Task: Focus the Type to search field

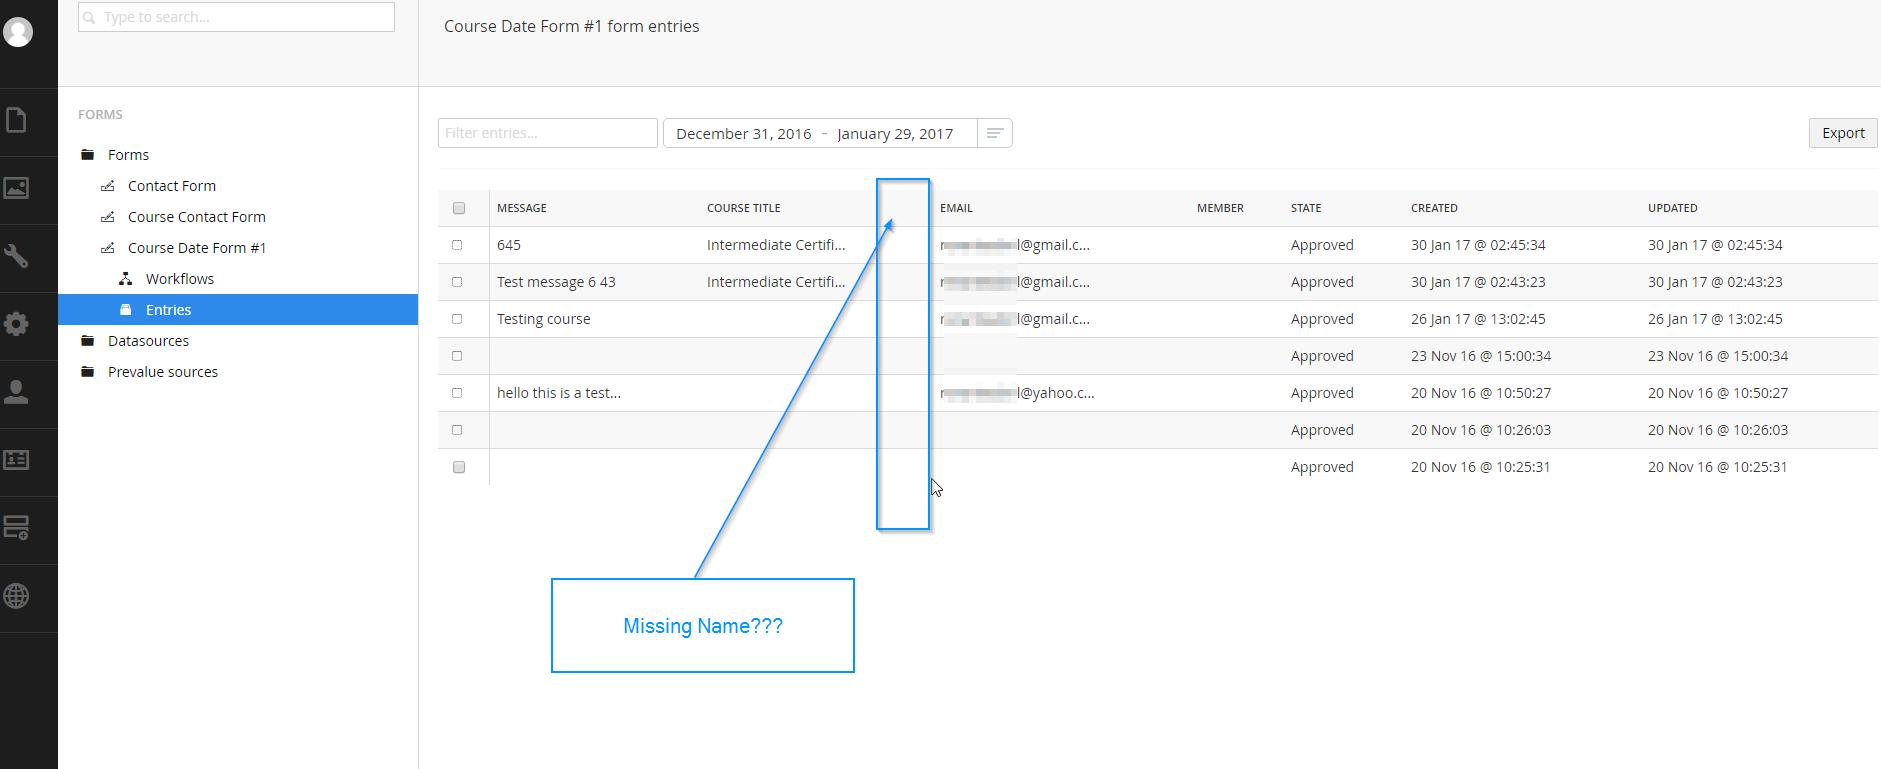Action: [x=236, y=17]
